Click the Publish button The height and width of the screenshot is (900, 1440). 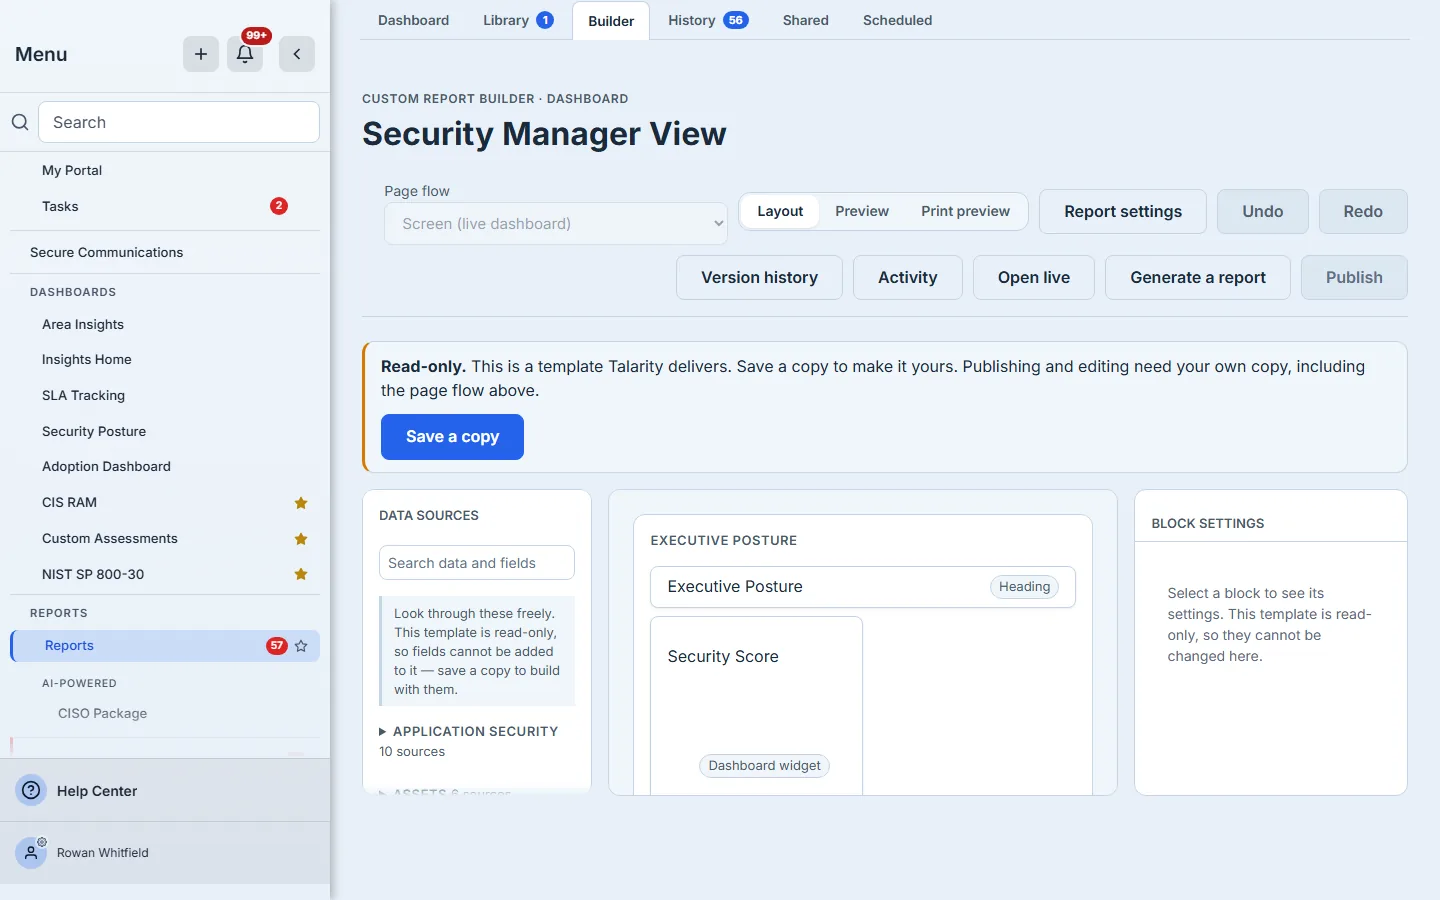coord(1354,278)
